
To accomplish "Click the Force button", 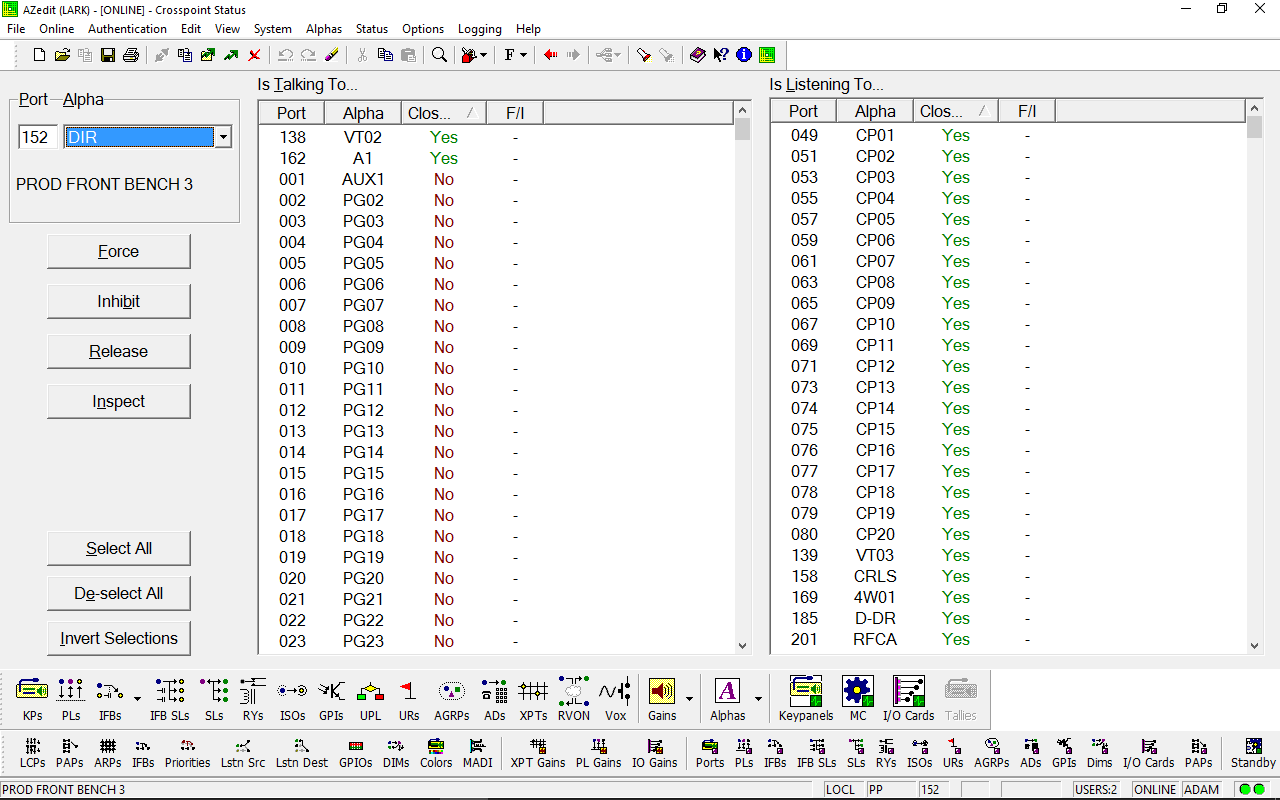I will coord(118,251).
